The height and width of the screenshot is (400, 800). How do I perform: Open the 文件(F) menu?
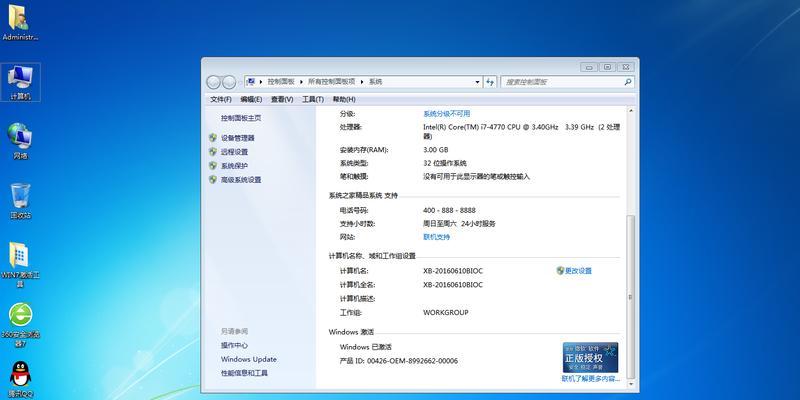pos(221,99)
